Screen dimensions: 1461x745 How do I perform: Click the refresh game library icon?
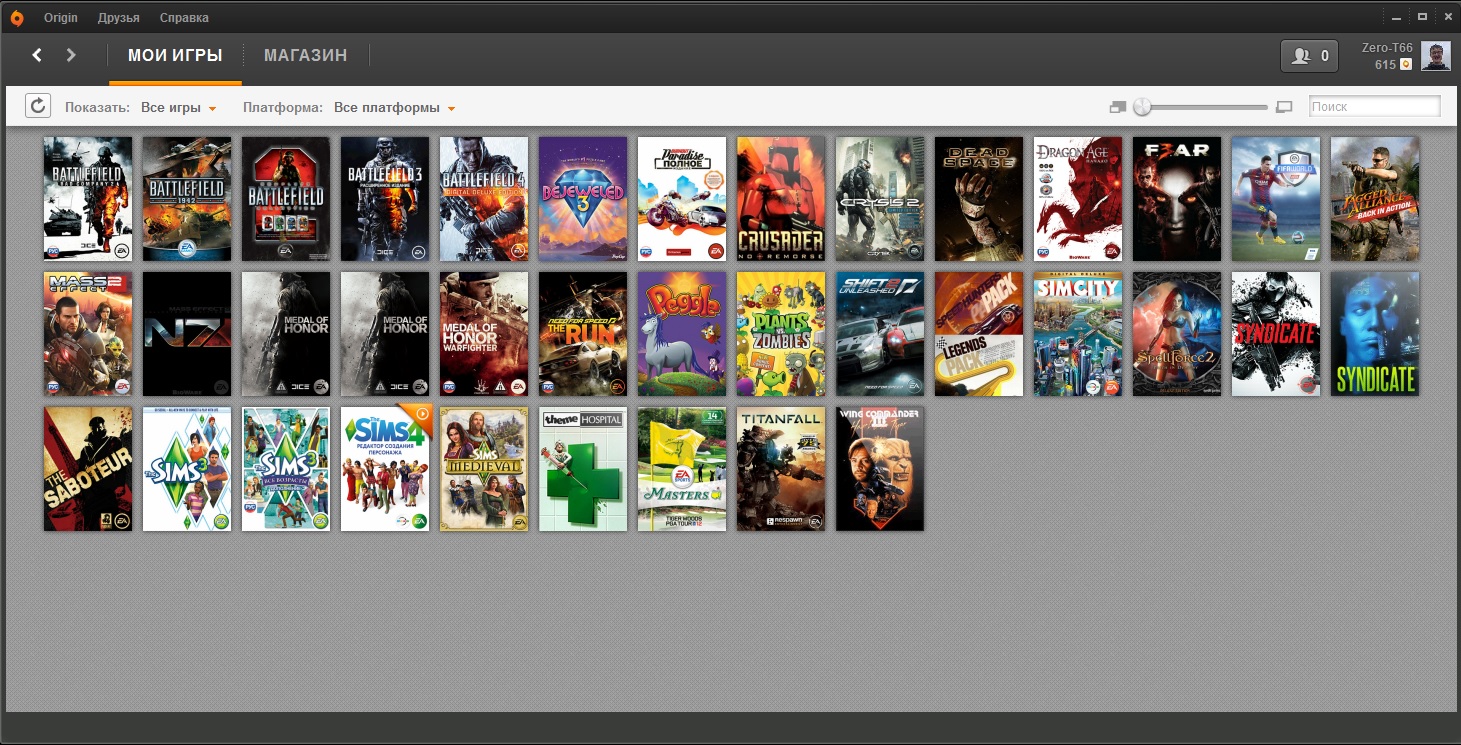click(37, 106)
